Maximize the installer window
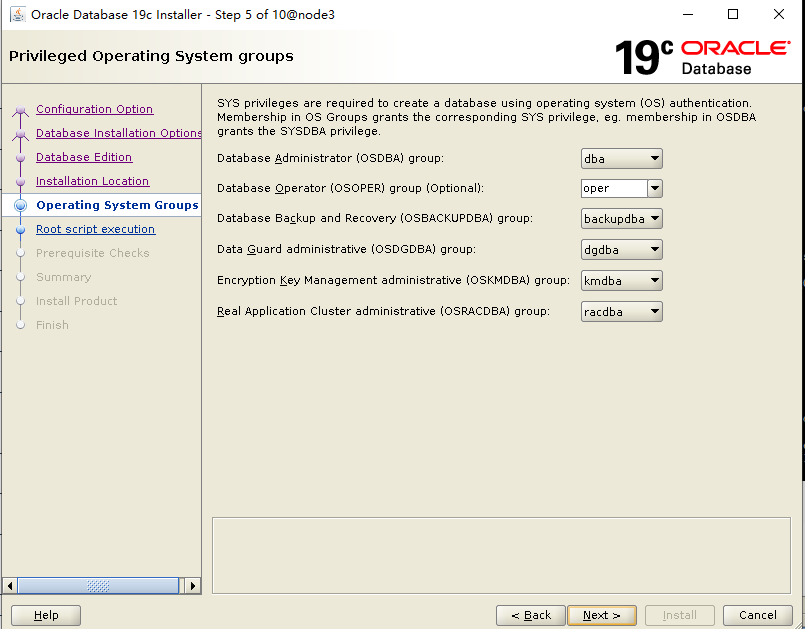The width and height of the screenshot is (805, 629). (x=733, y=14)
